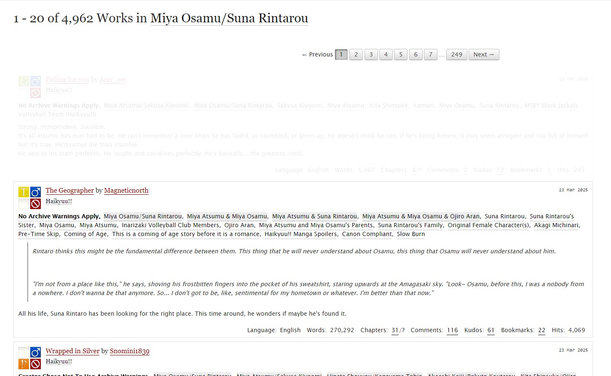Click the red work-in-progress icon on The Geographer
Viewport: 611px width, 376px height.
35,204
